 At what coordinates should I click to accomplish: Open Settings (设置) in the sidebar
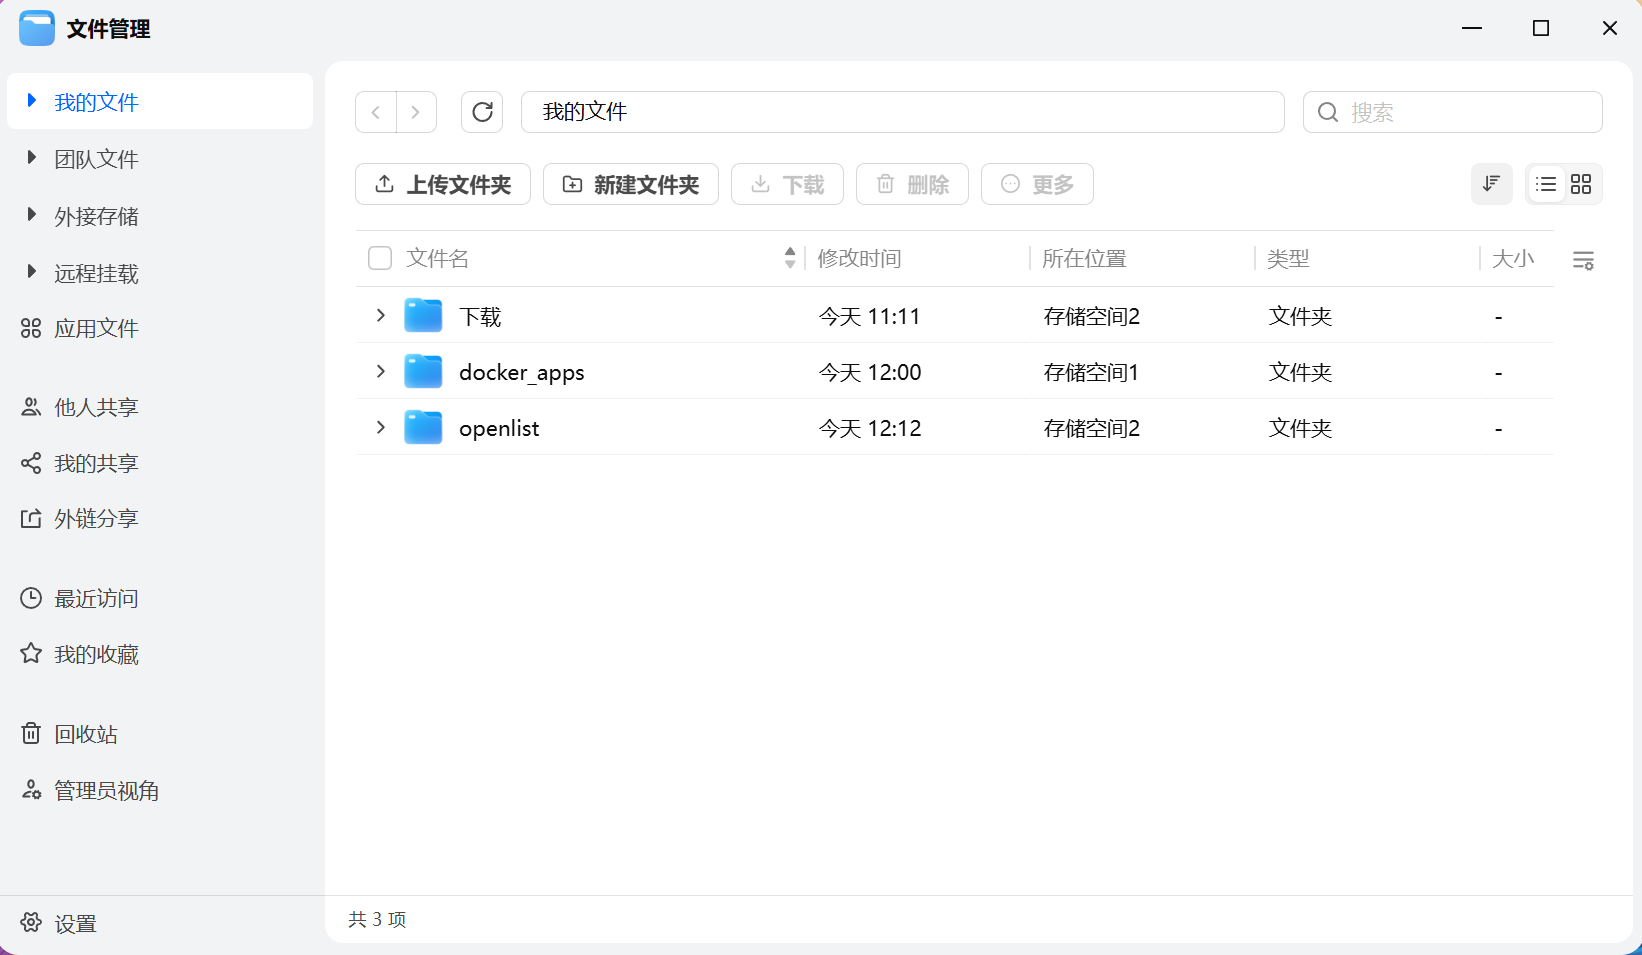(75, 923)
